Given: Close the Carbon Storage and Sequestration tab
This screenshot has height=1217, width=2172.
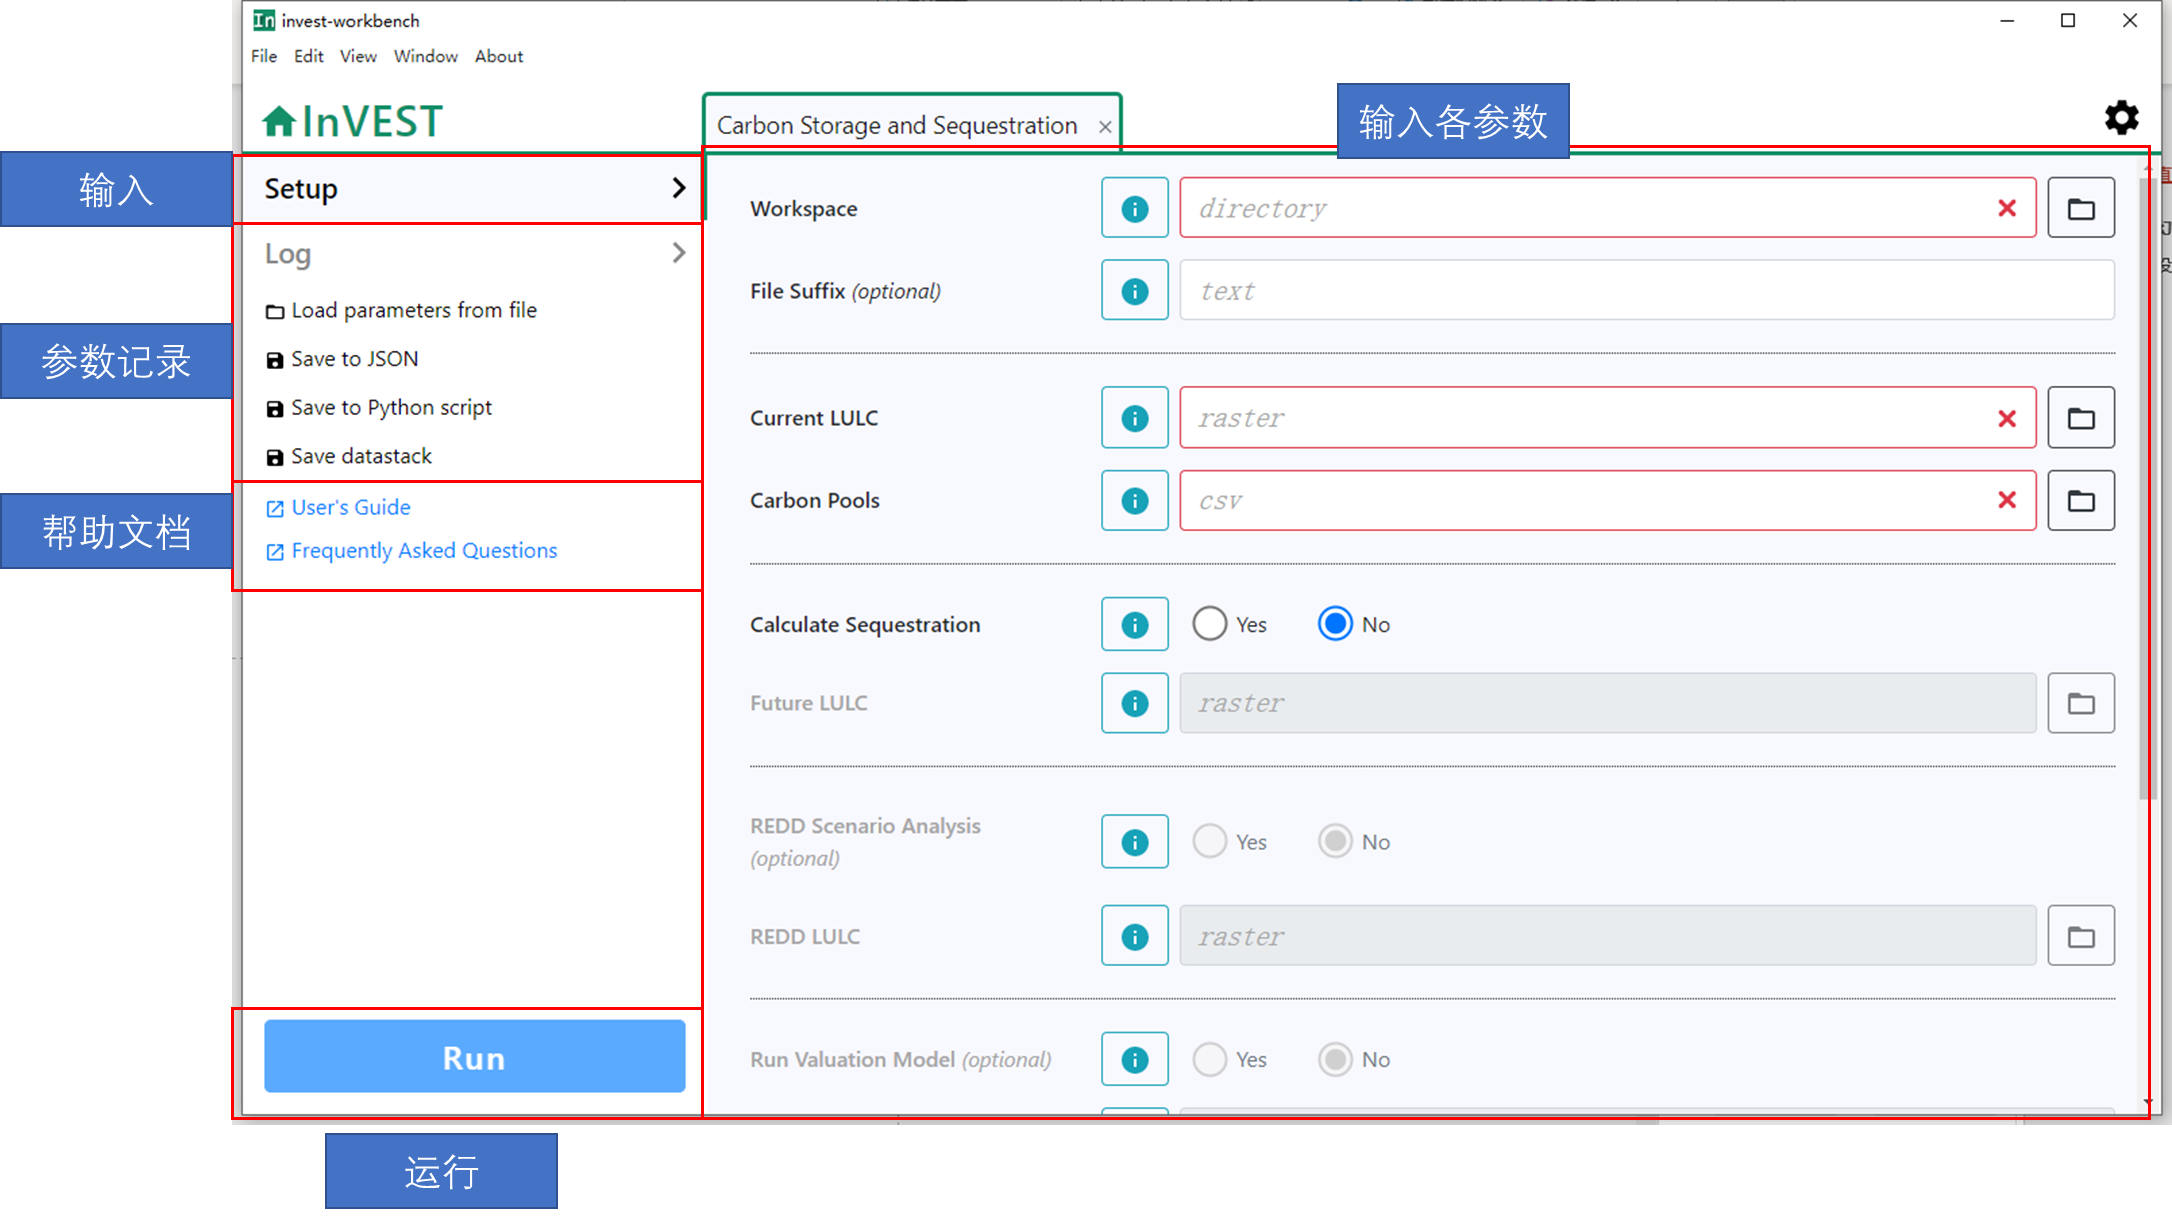Looking at the screenshot, I should [x=1104, y=127].
